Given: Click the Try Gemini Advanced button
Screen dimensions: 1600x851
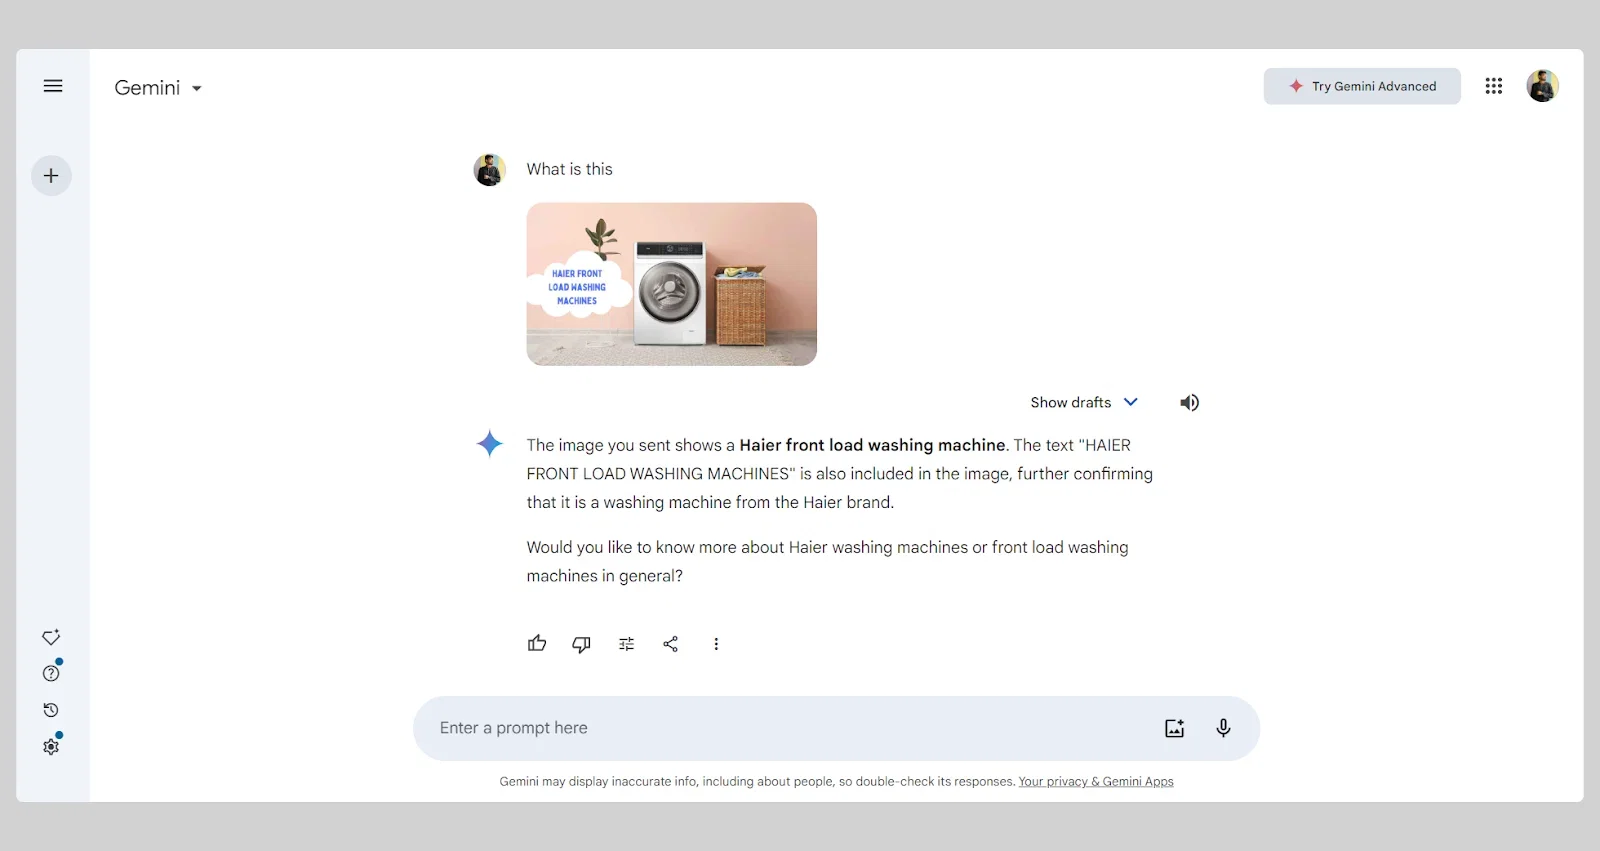Looking at the screenshot, I should (x=1362, y=86).
